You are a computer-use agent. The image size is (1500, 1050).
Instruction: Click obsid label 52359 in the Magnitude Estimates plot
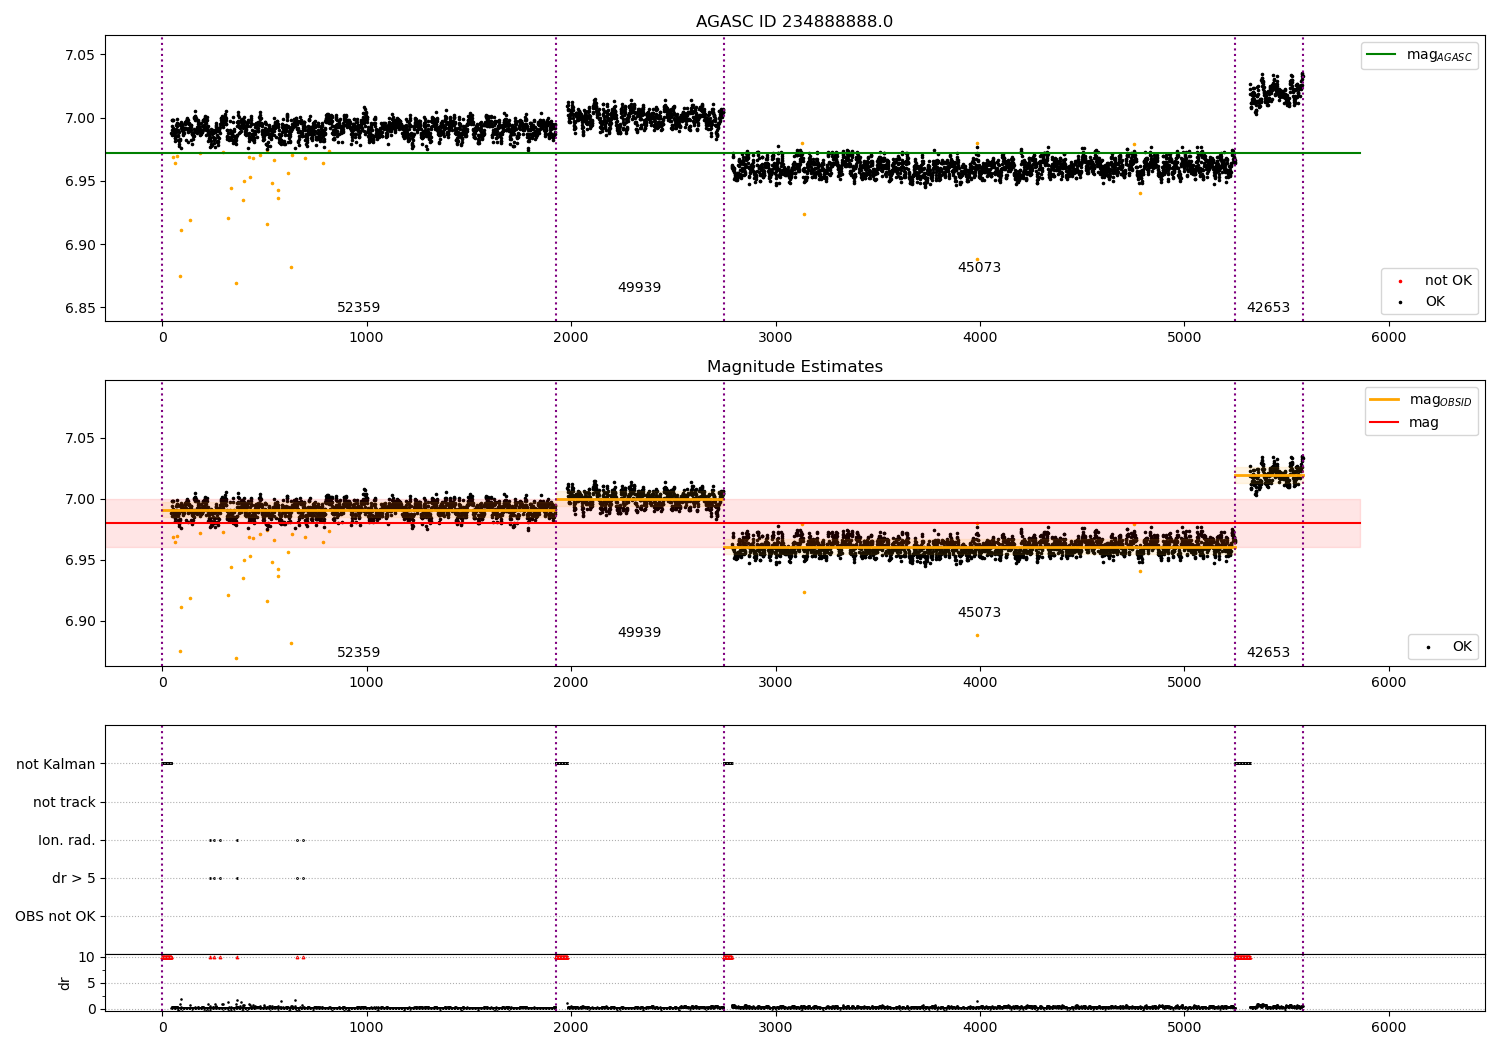click(x=358, y=653)
